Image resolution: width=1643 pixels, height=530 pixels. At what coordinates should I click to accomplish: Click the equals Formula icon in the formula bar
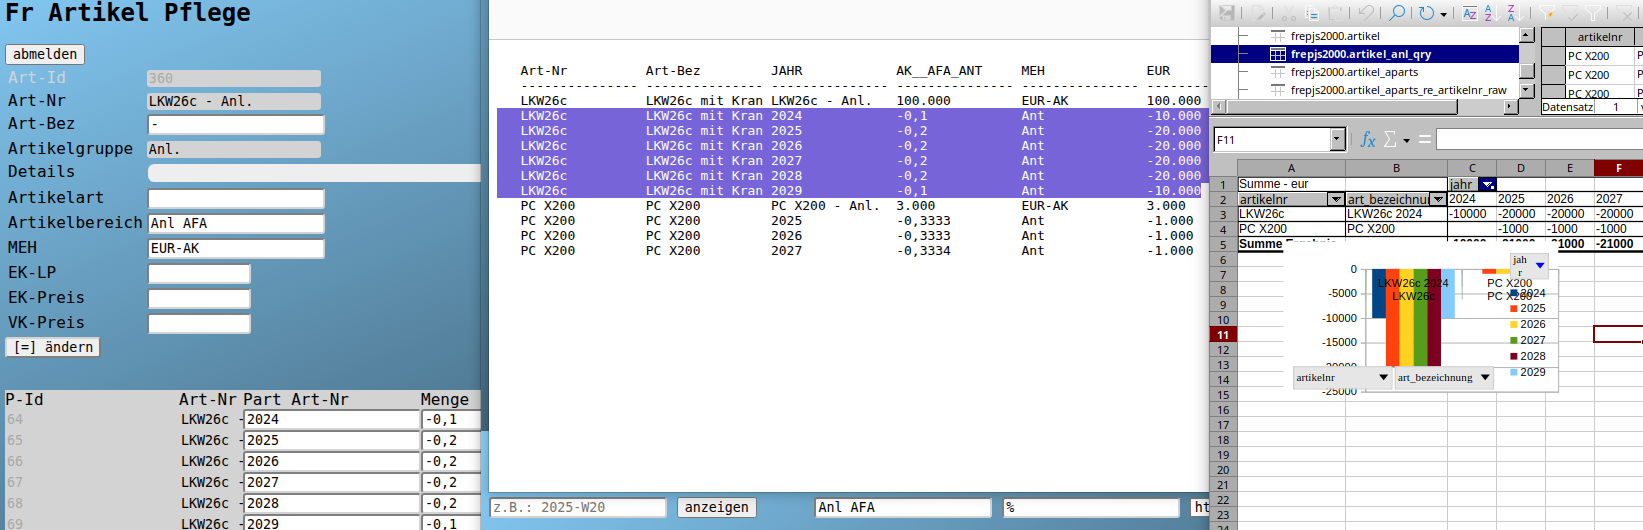coord(1424,140)
